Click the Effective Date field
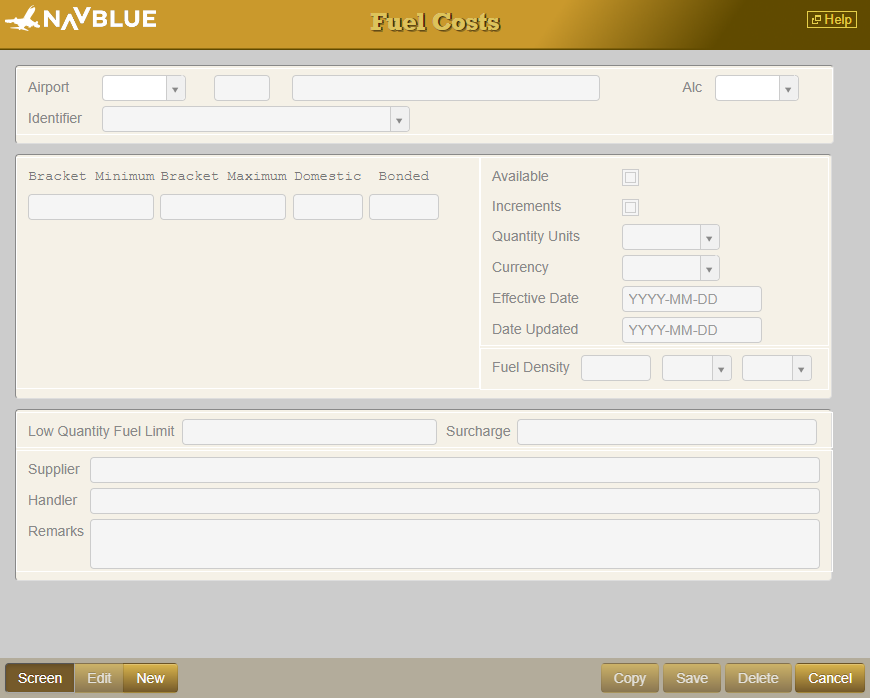The image size is (870, 698). point(692,300)
